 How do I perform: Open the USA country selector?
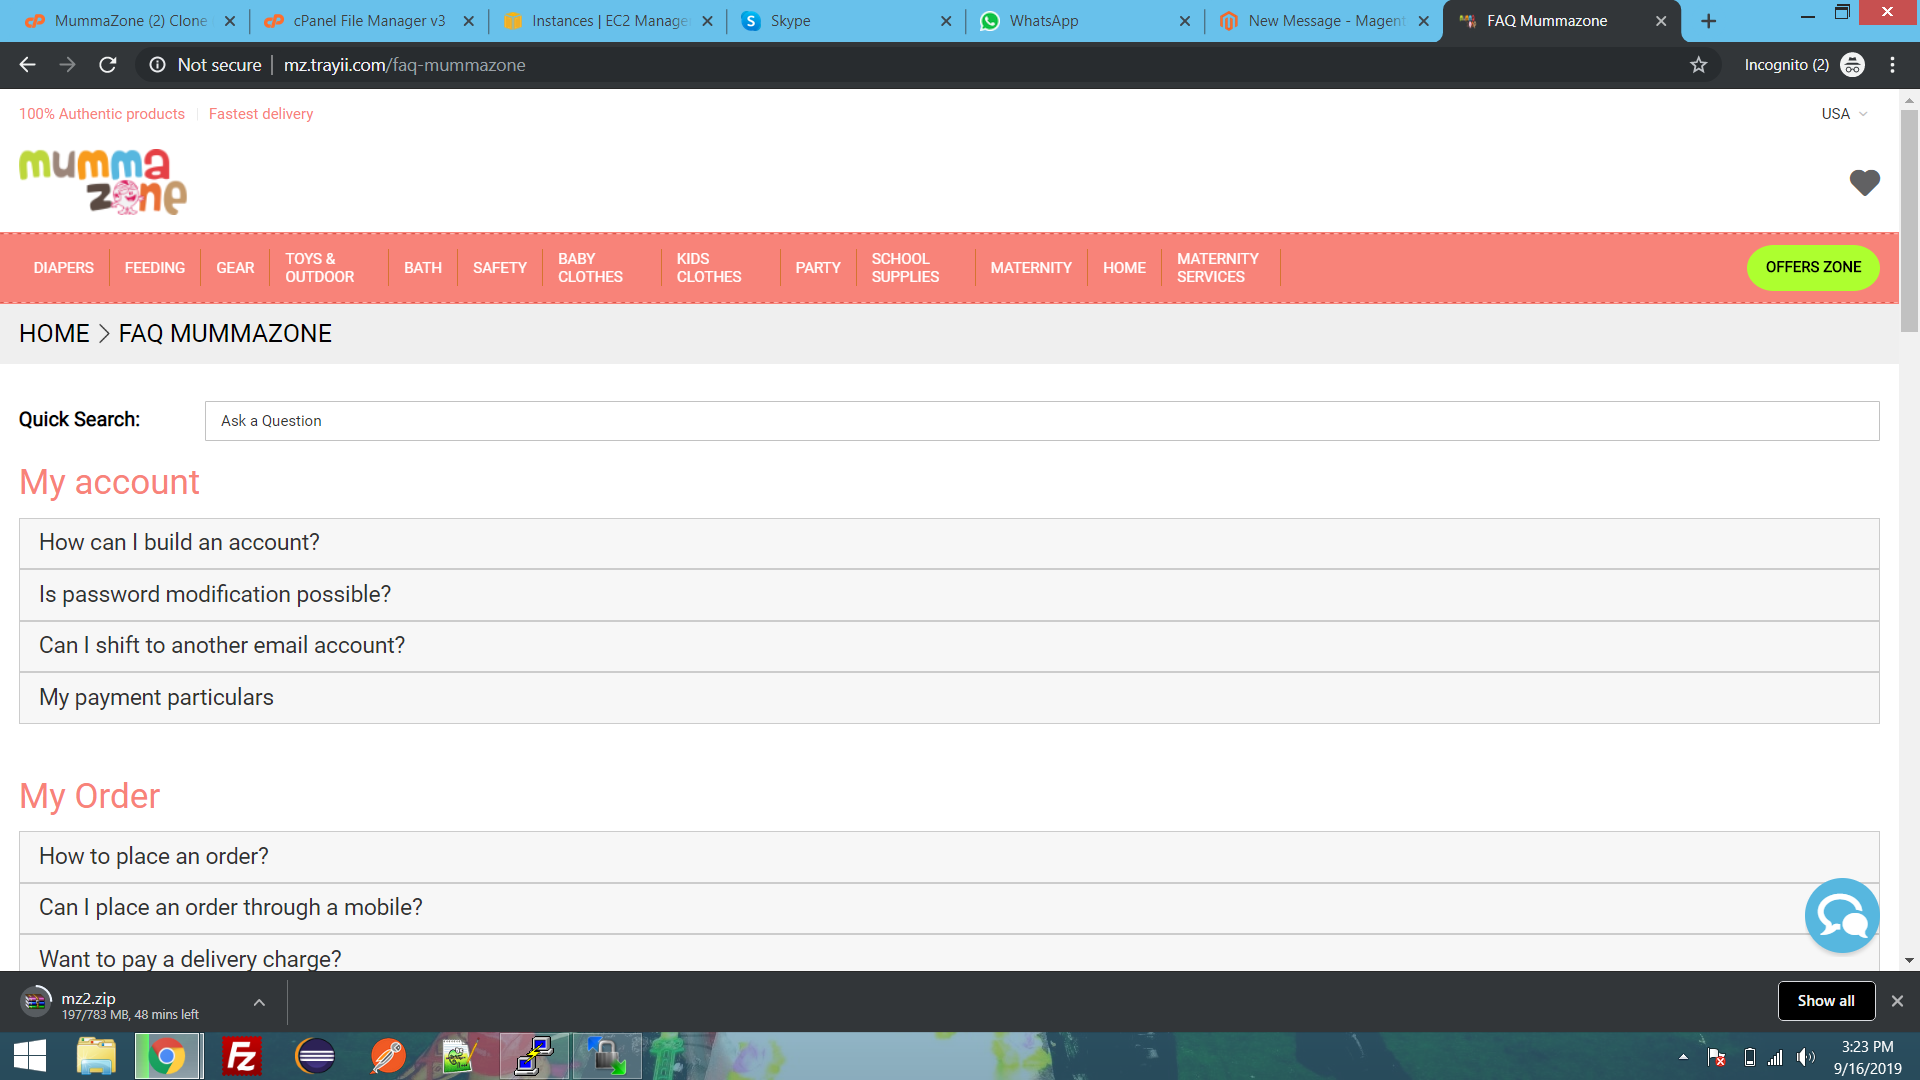(1843, 113)
